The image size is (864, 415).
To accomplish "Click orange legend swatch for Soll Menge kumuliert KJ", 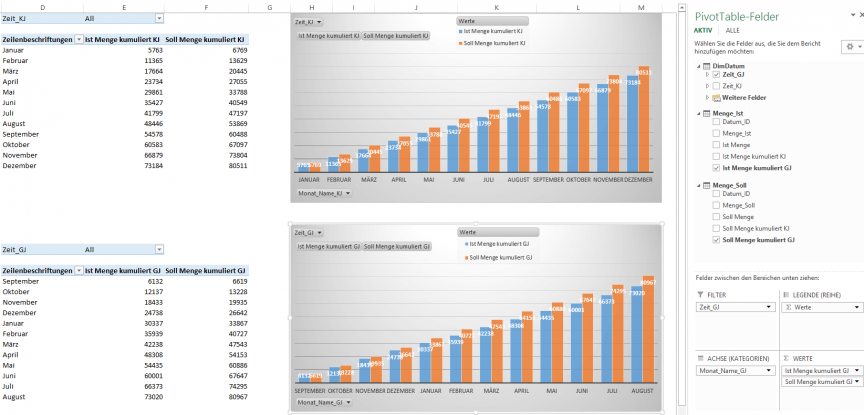I will 460,41.
